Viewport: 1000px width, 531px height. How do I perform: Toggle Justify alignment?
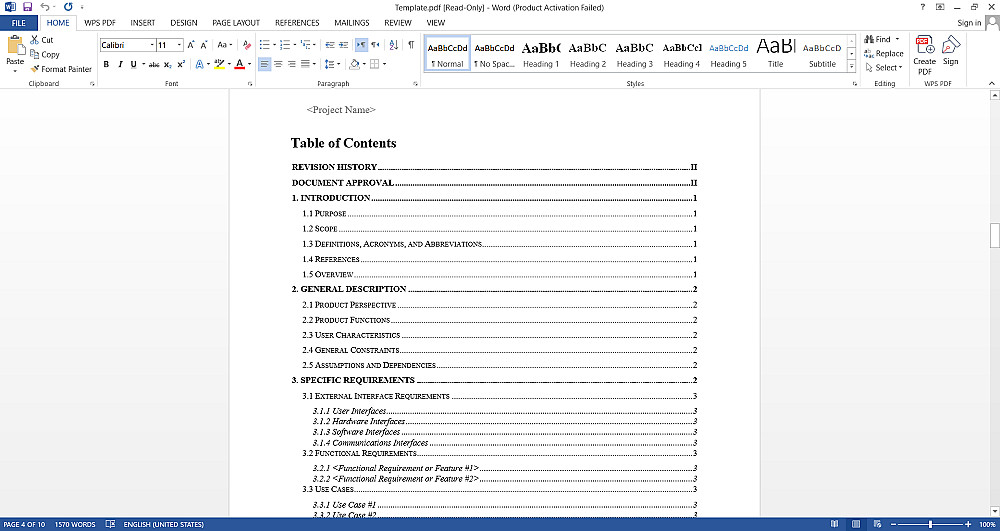(x=305, y=64)
